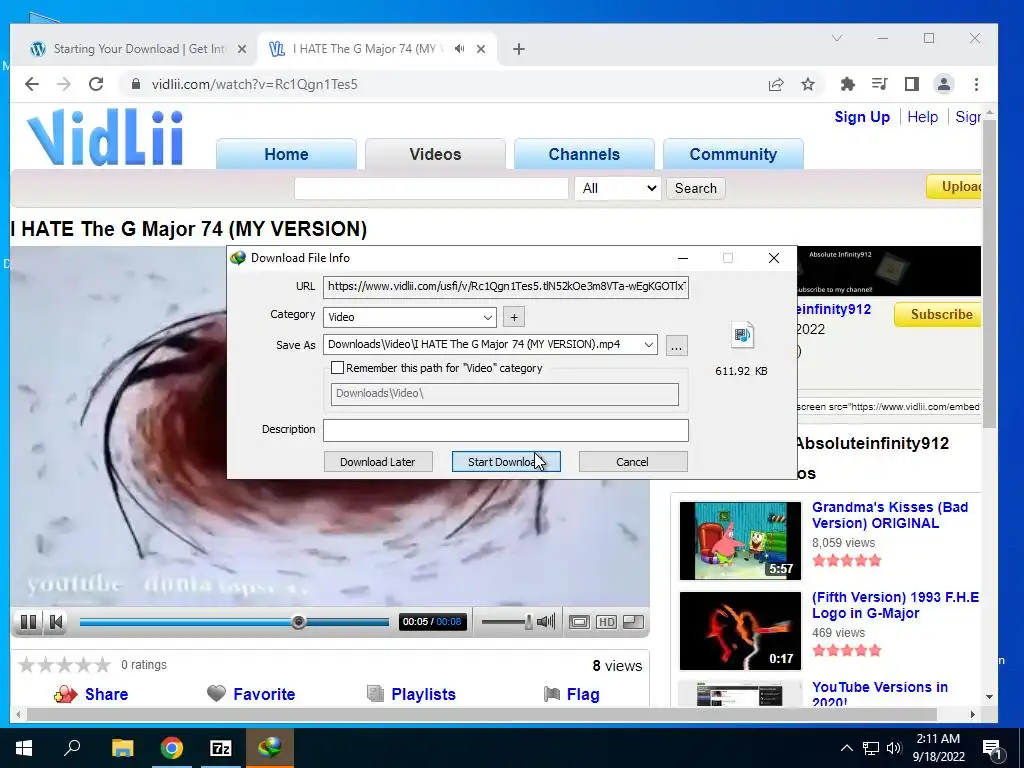Expand the tab search chevron in Chrome
This screenshot has height=768, width=1024.
837,39
